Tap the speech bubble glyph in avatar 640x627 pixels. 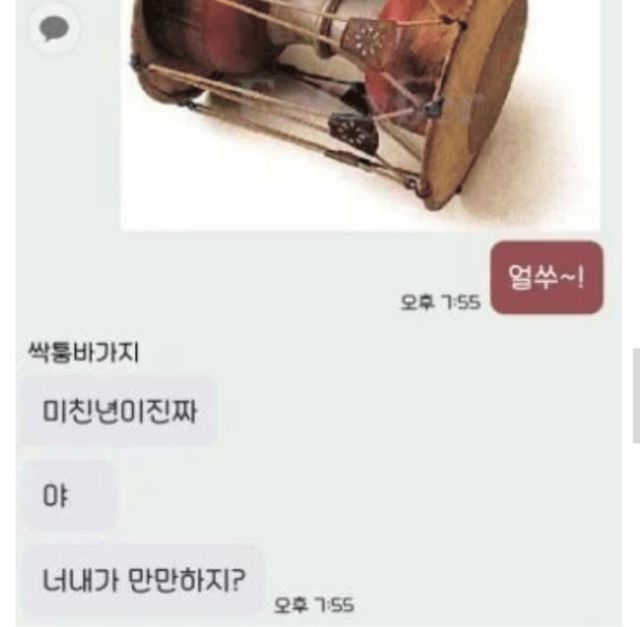(x=54, y=29)
